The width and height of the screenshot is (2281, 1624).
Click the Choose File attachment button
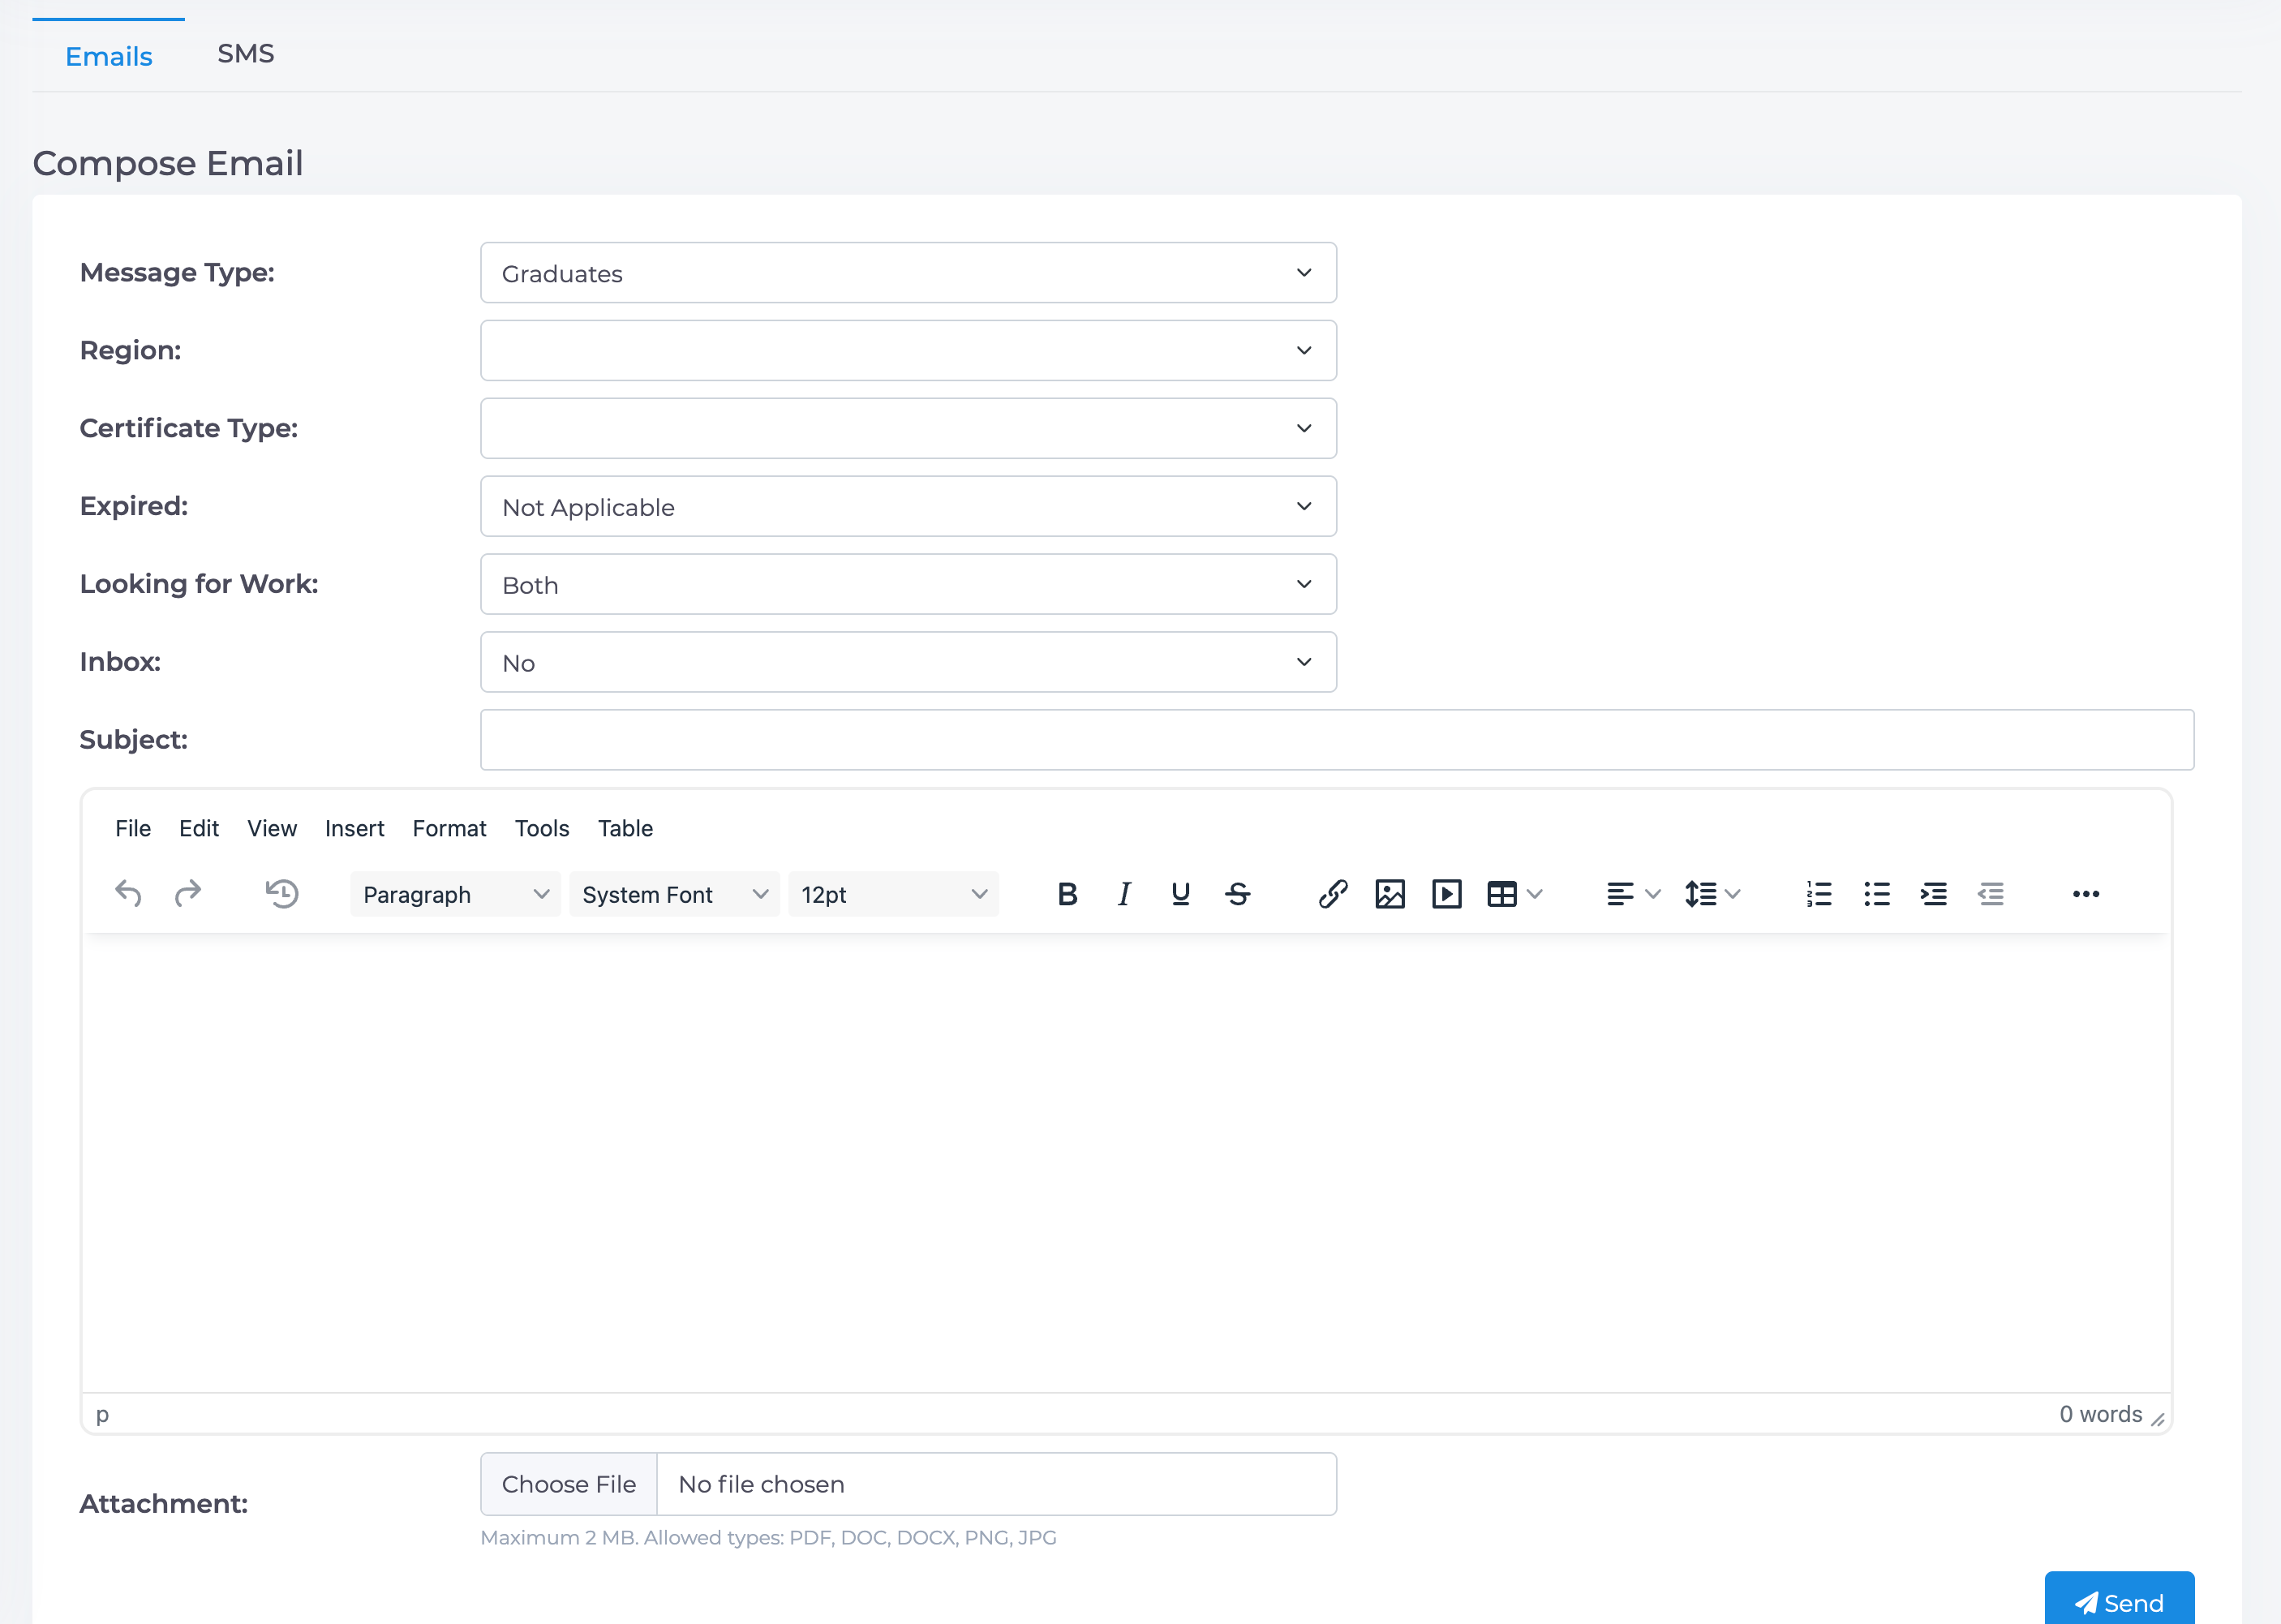pyautogui.click(x=569, y=1484)
